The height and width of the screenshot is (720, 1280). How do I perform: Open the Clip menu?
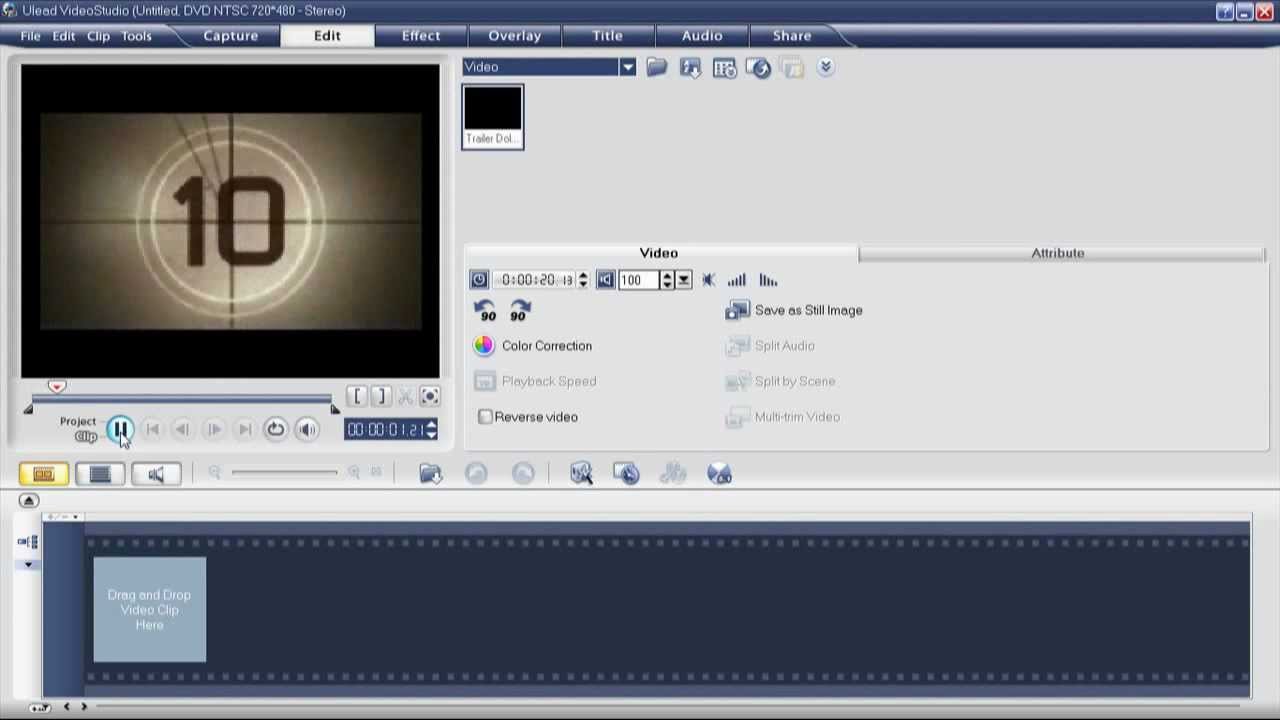(98, 36)
